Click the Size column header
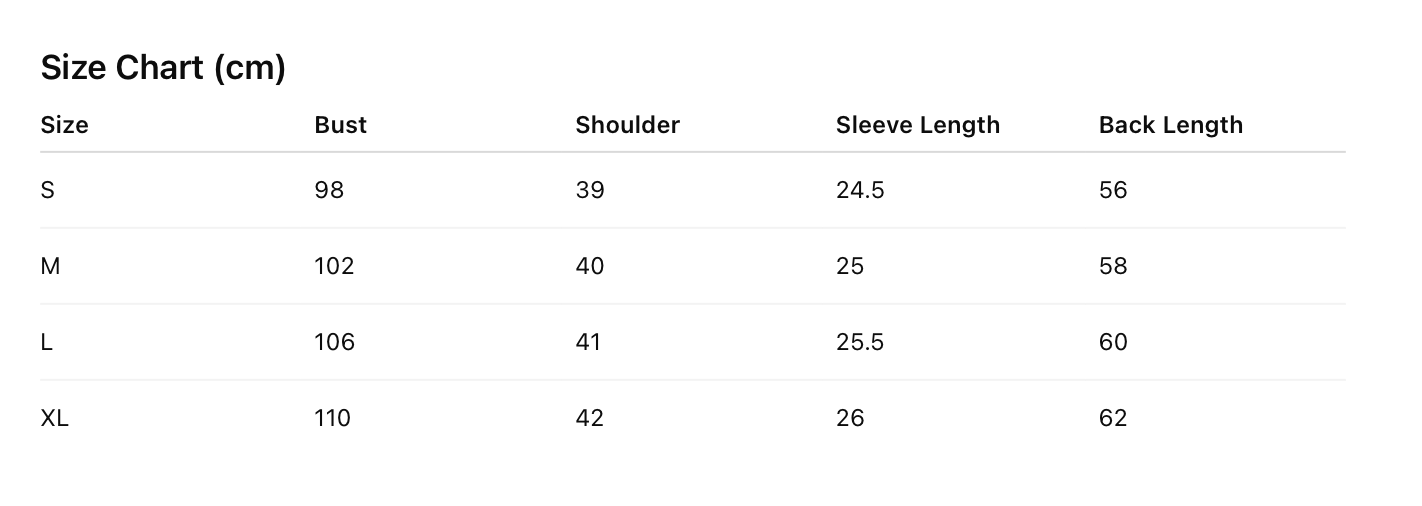The width and height of the screenshot is (1422, 506). (x=64, y=125)
